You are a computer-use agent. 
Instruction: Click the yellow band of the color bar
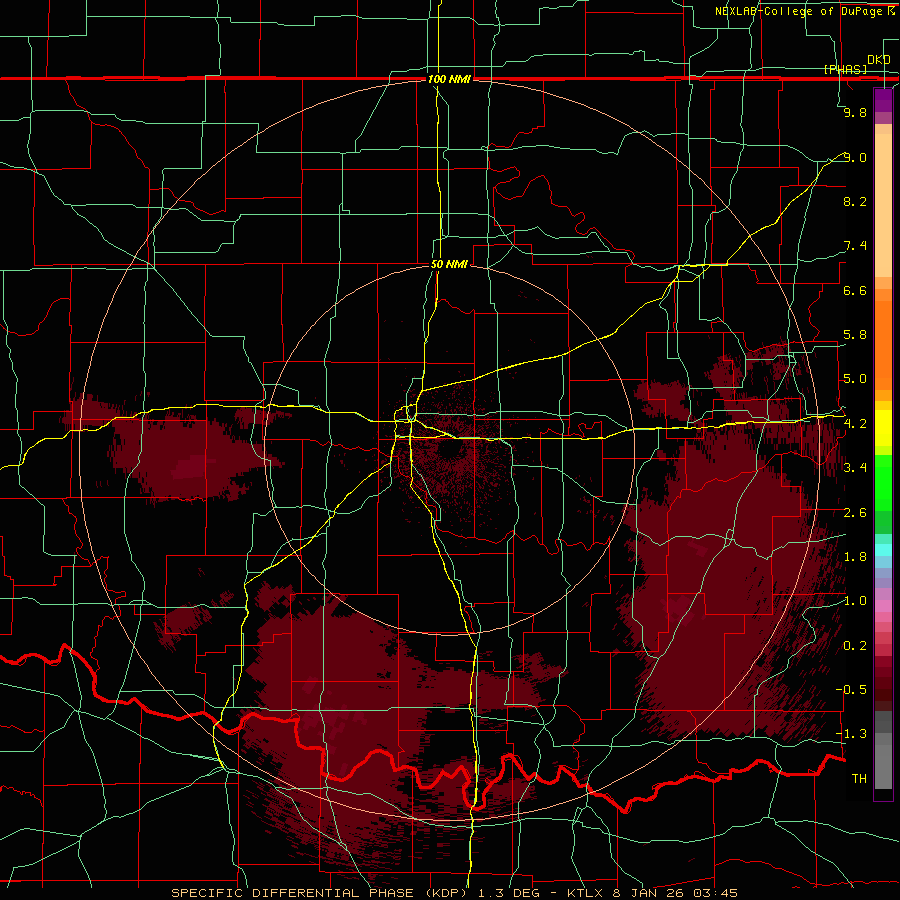coord(883,428)
